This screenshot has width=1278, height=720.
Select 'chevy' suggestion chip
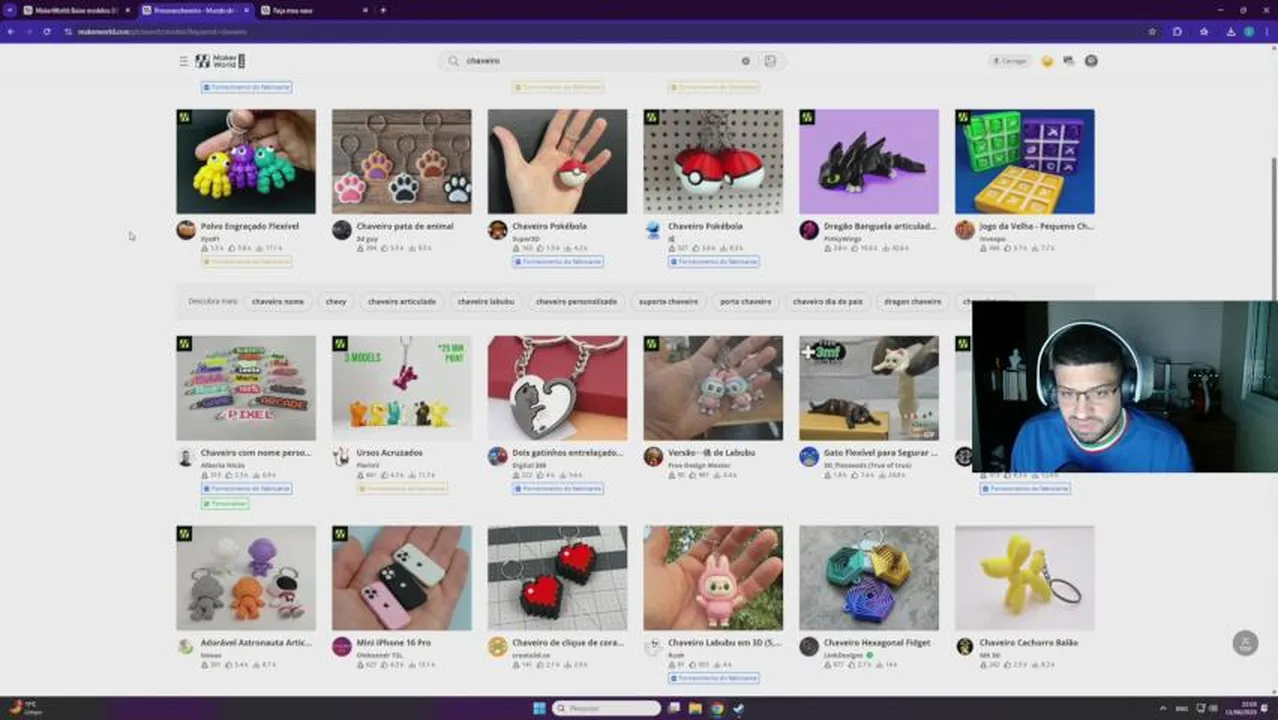(x=336, y=301)
